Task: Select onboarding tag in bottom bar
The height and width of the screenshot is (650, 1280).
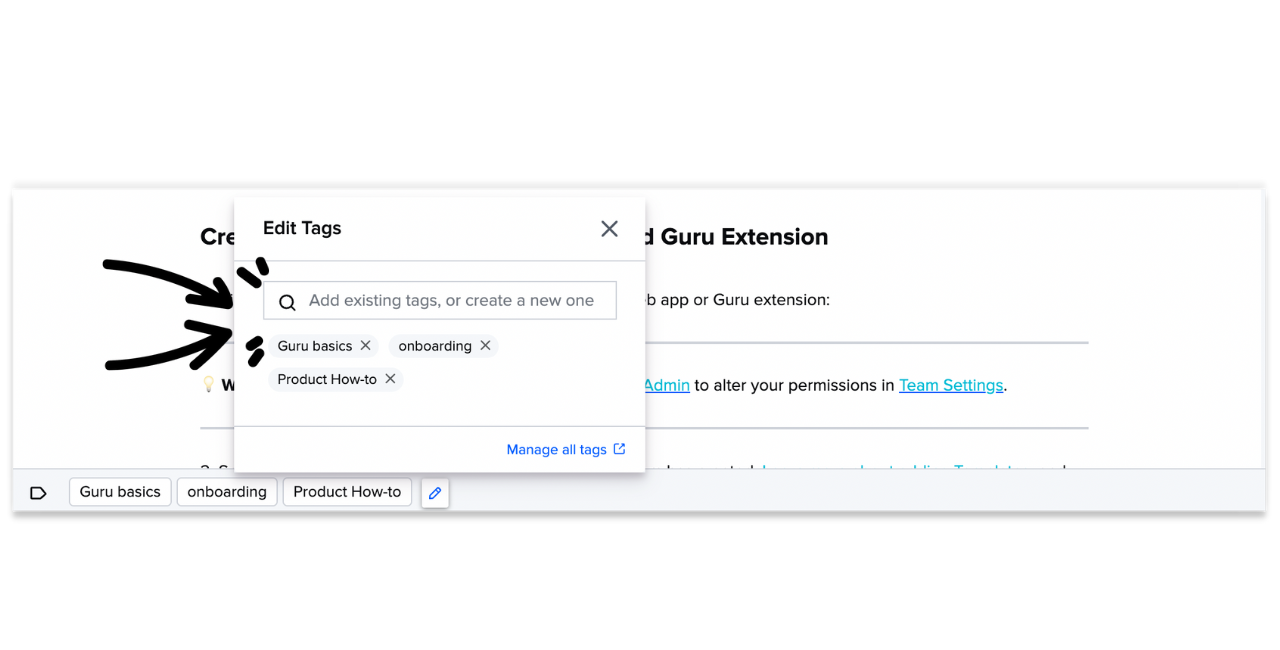Action: point(227,492)
